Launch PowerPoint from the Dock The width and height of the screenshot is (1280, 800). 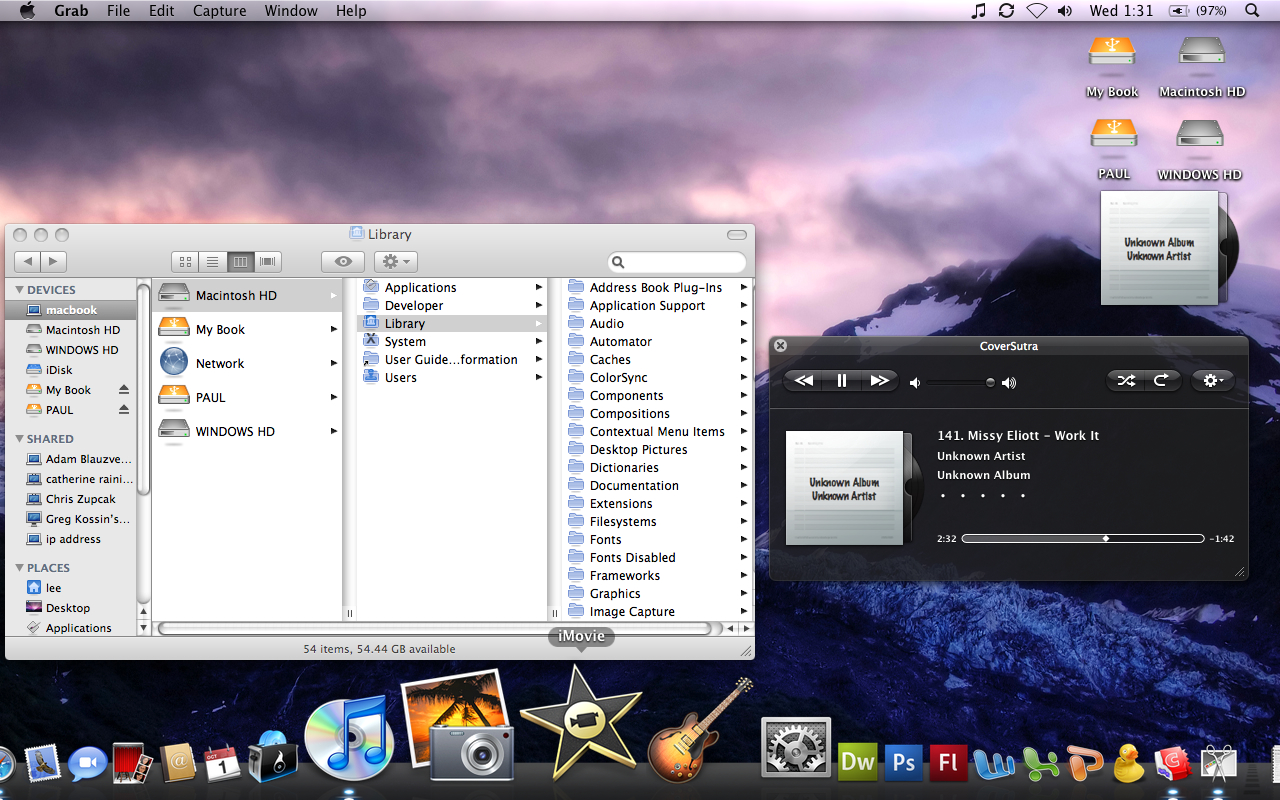click(x=1085, y=764)
